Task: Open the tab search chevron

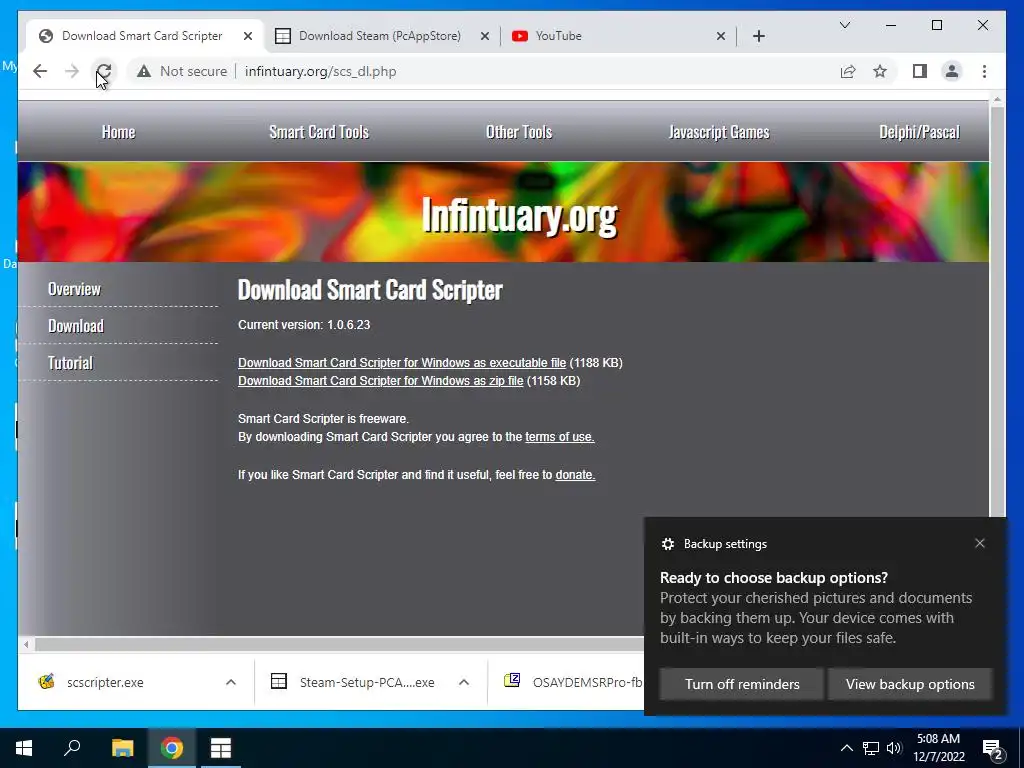Action: pyautogui.click(x=844, y=25)
